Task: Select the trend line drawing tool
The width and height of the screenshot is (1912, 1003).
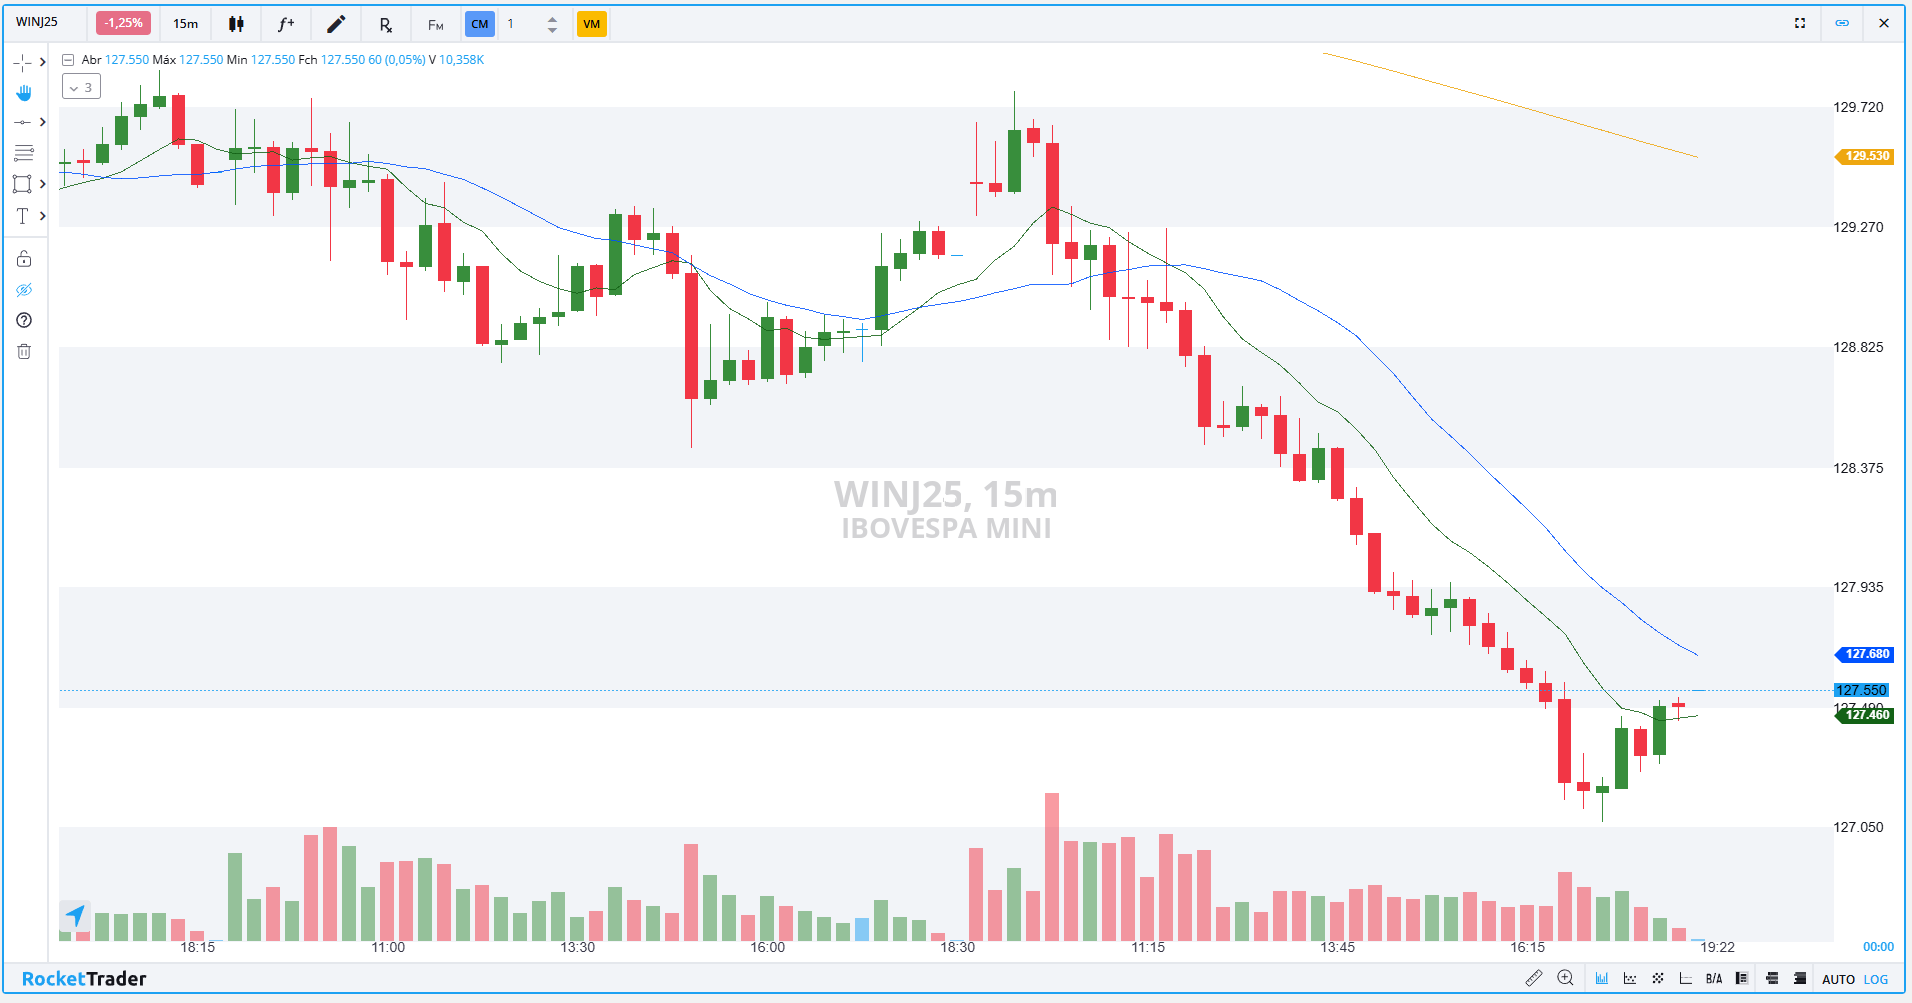Action: tap(22, 122)
